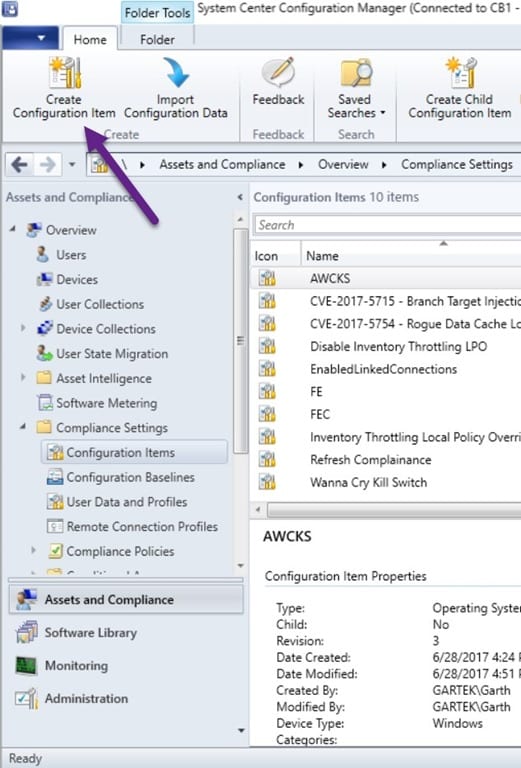Image resolution: width=521 pixels, height=768 pixels.
Task: Select the EnabledLinkedConnections item
Action: pyautogui.click(x=386, y=369)
